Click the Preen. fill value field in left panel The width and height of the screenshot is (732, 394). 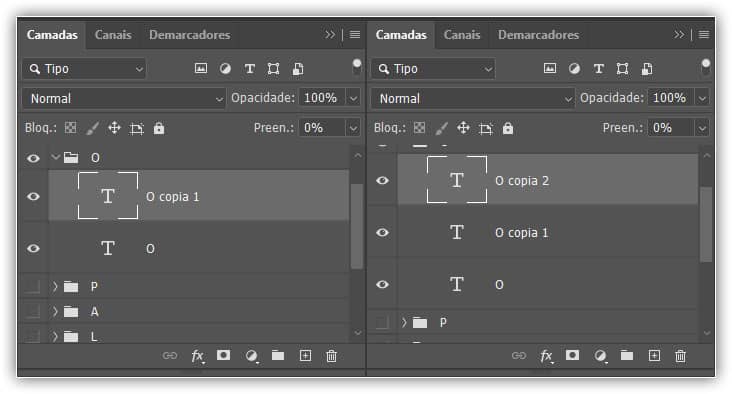click(323, 128)
